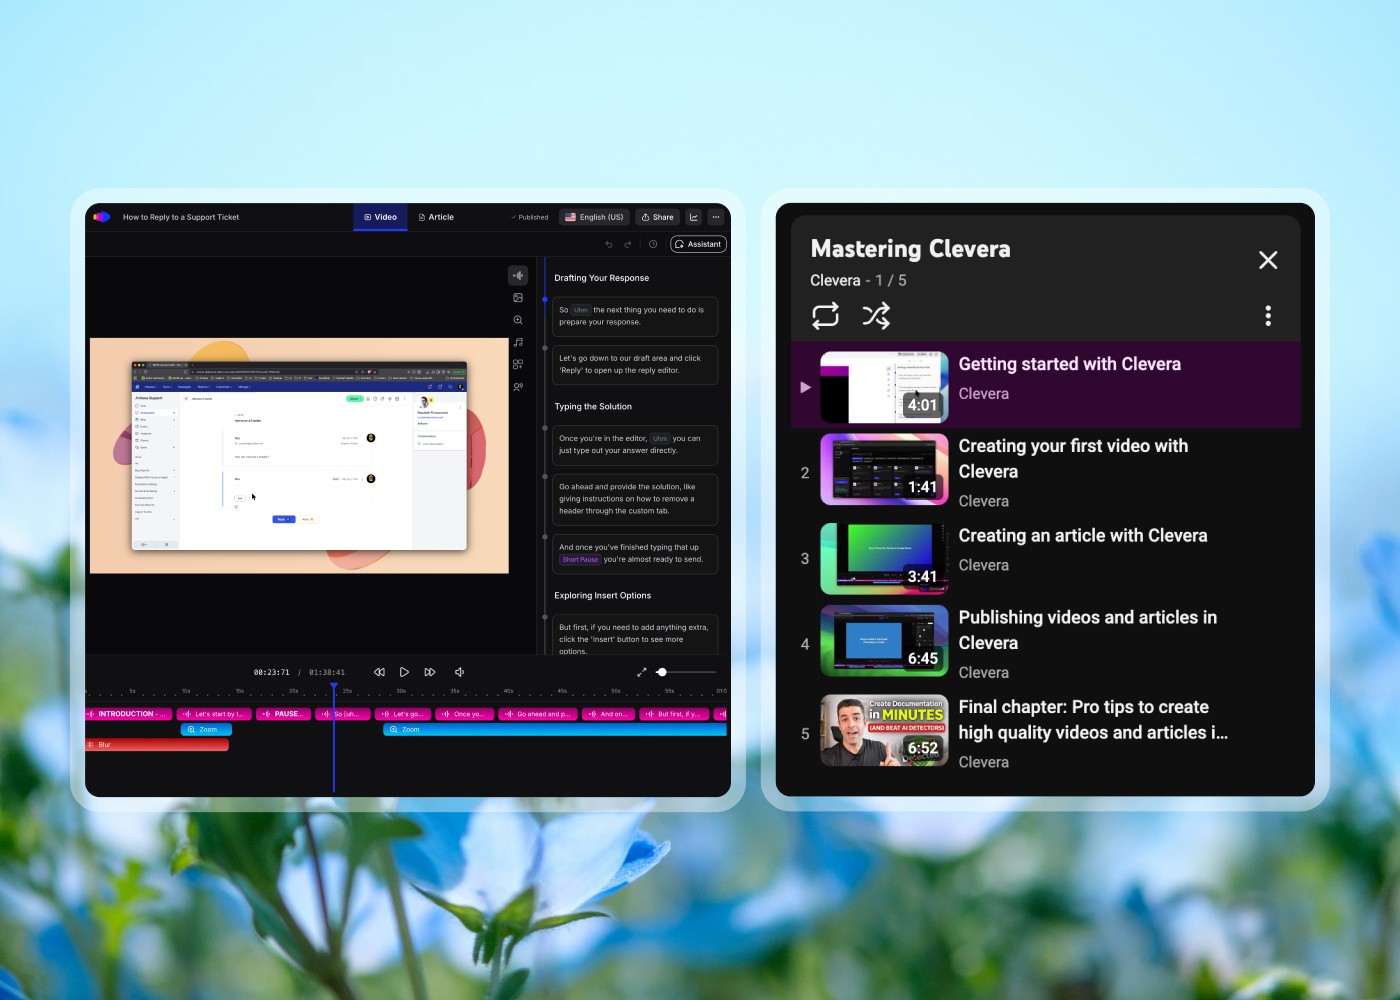1400x1000 pixels.
Task: Switch to the Video tab
Action: click(x=380, y=217)
